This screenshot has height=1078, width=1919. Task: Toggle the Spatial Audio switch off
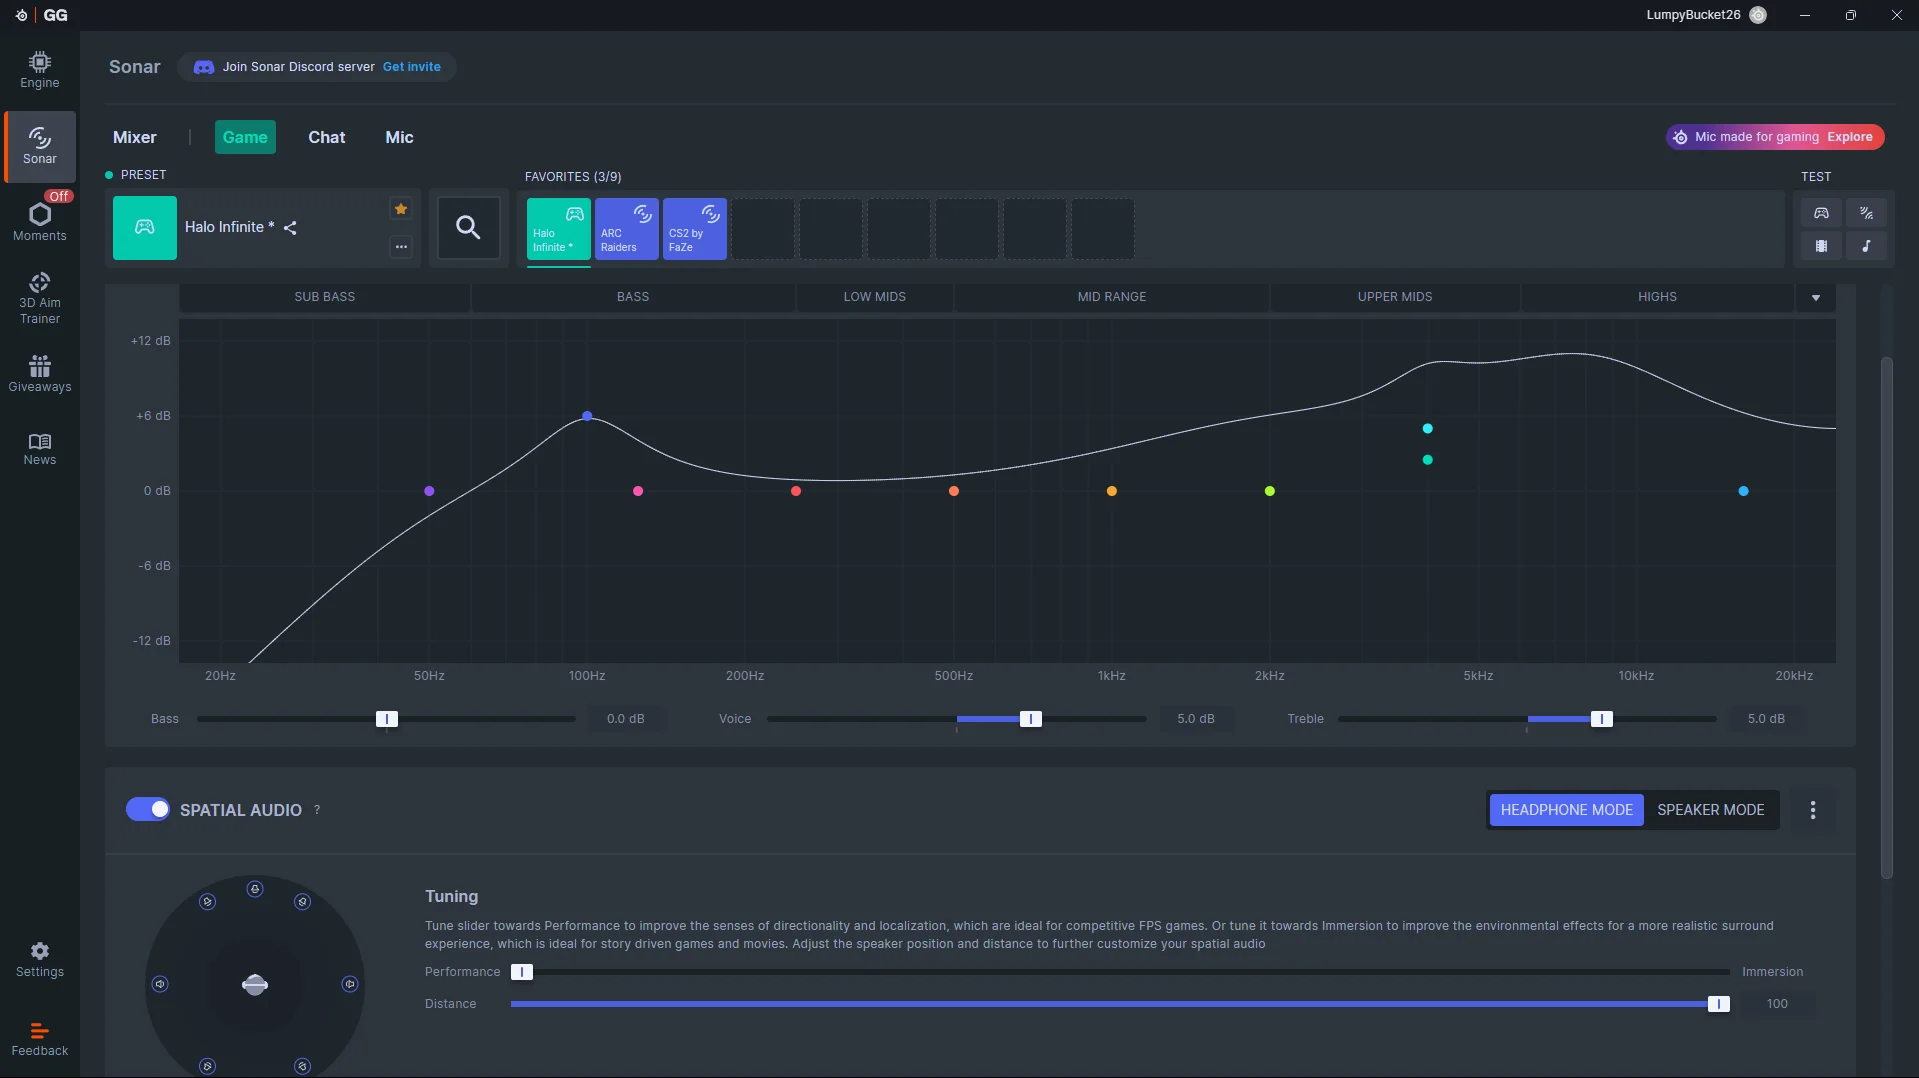148,809
